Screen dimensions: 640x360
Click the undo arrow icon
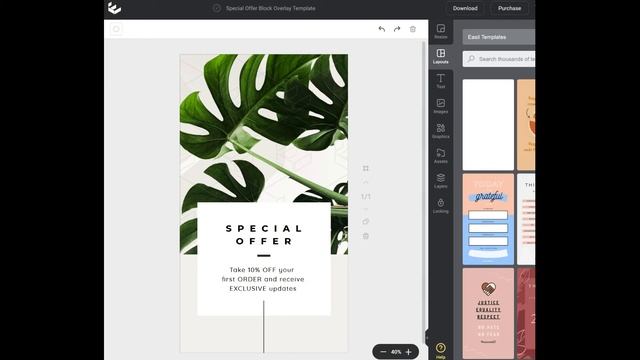coord(382,29)
